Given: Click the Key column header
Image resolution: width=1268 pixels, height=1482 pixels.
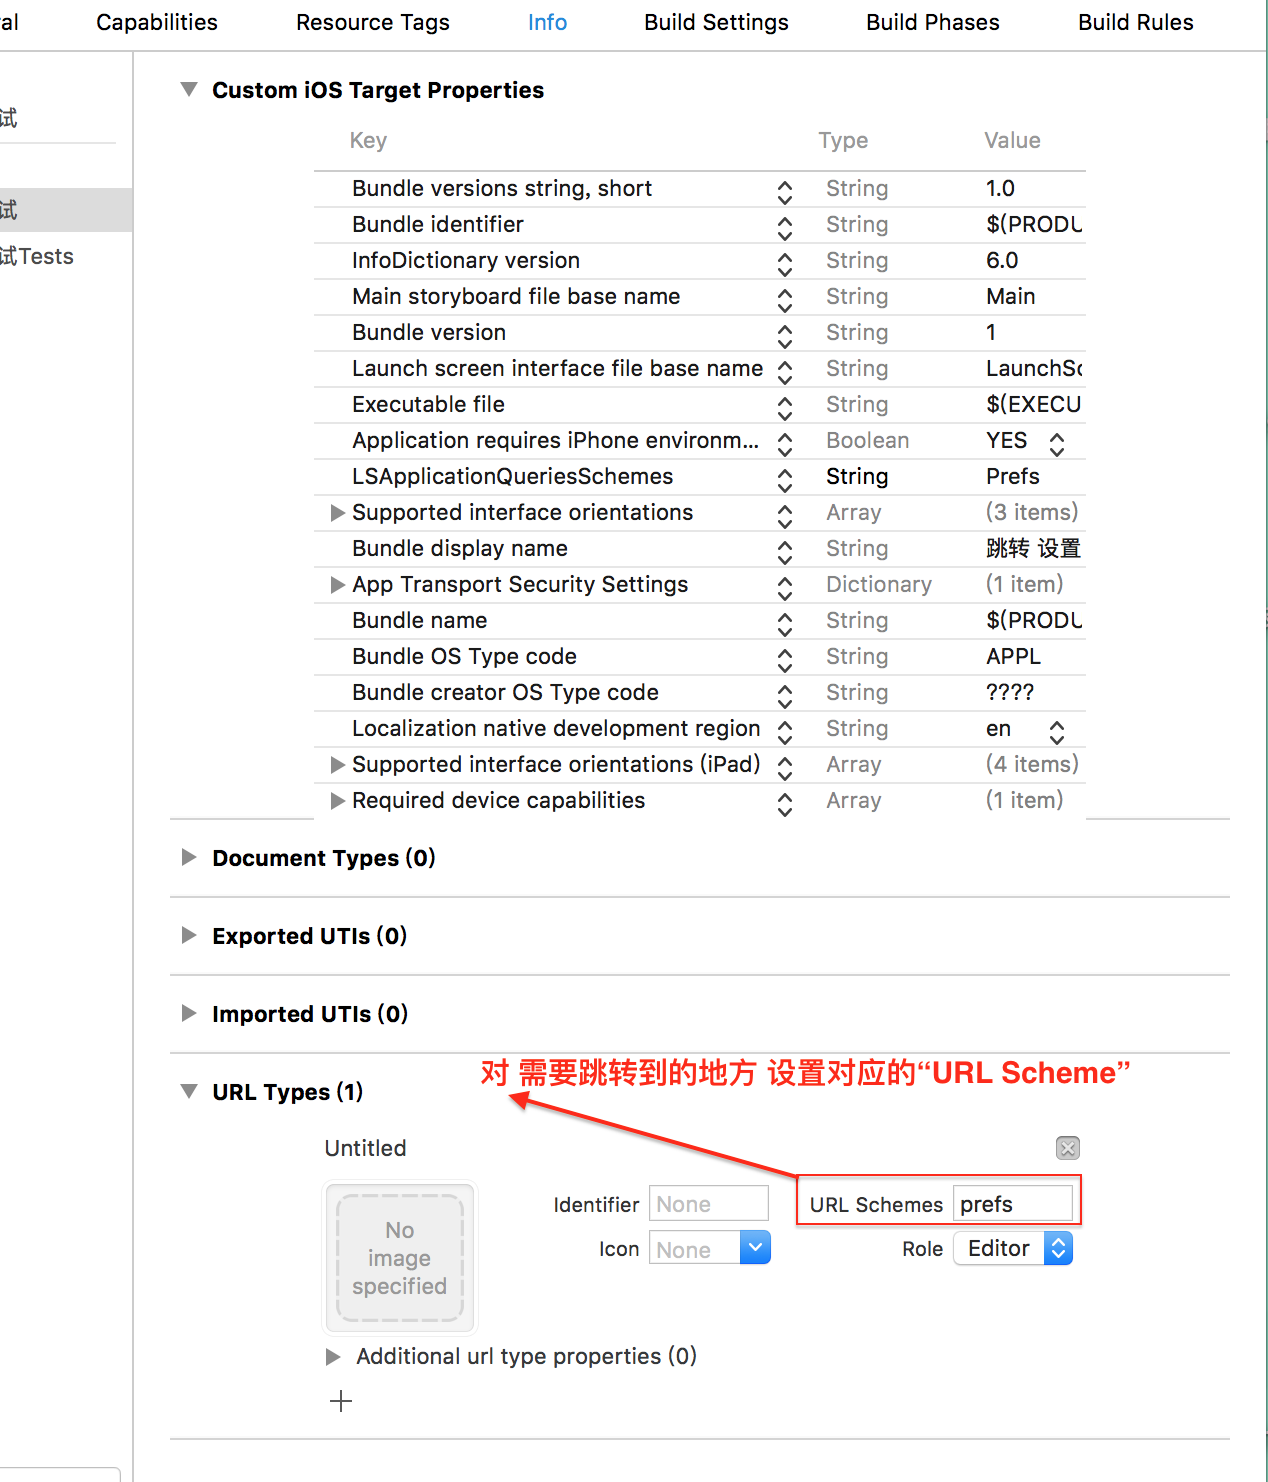Looking at the screenshot, I should (x=368, y=140).
